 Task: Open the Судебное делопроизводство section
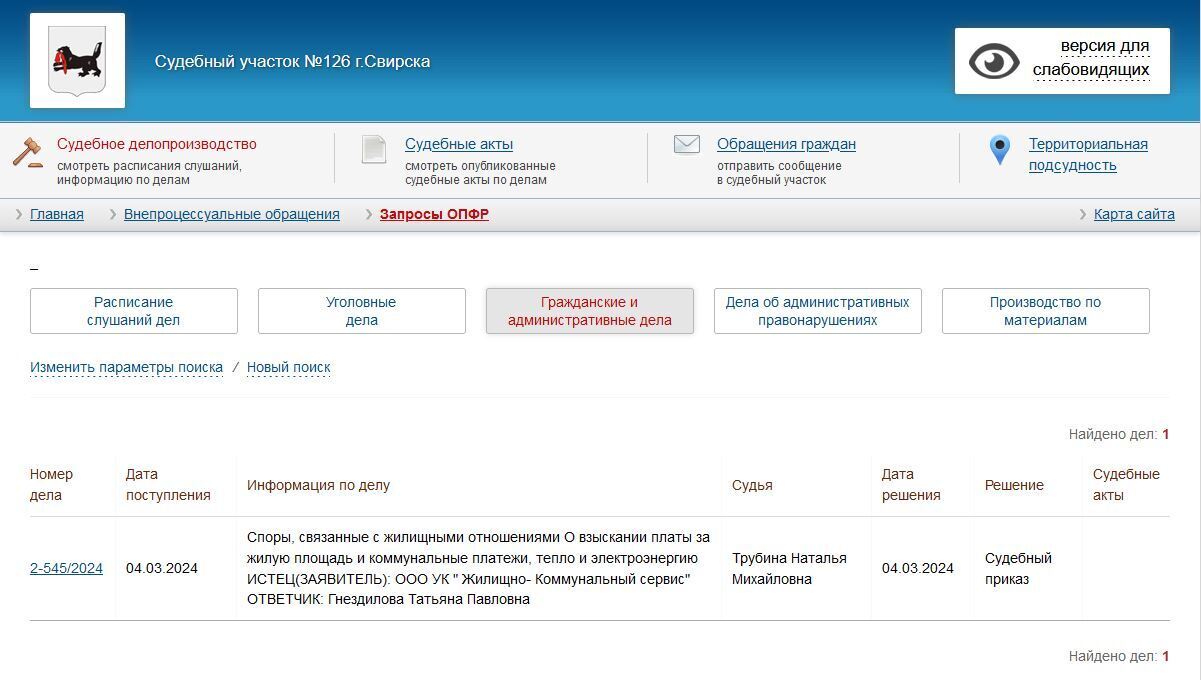[156, 144]
